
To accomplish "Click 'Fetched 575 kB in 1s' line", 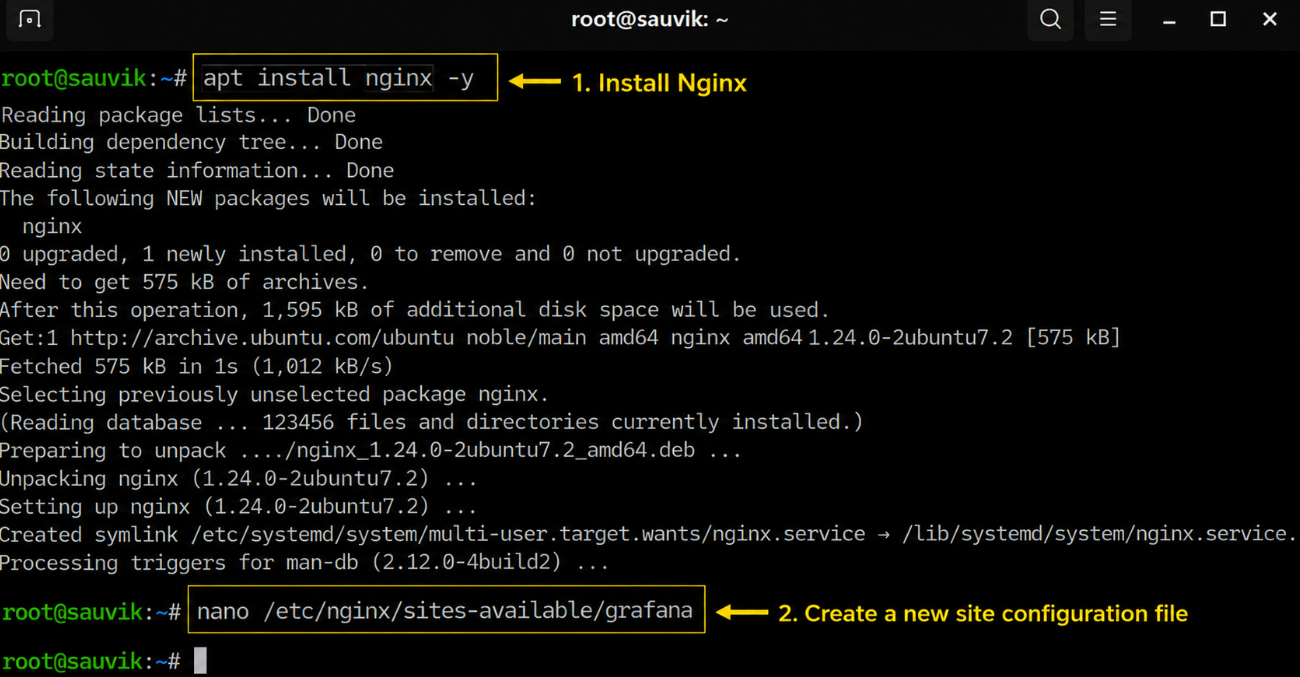I will click(197, 366).
